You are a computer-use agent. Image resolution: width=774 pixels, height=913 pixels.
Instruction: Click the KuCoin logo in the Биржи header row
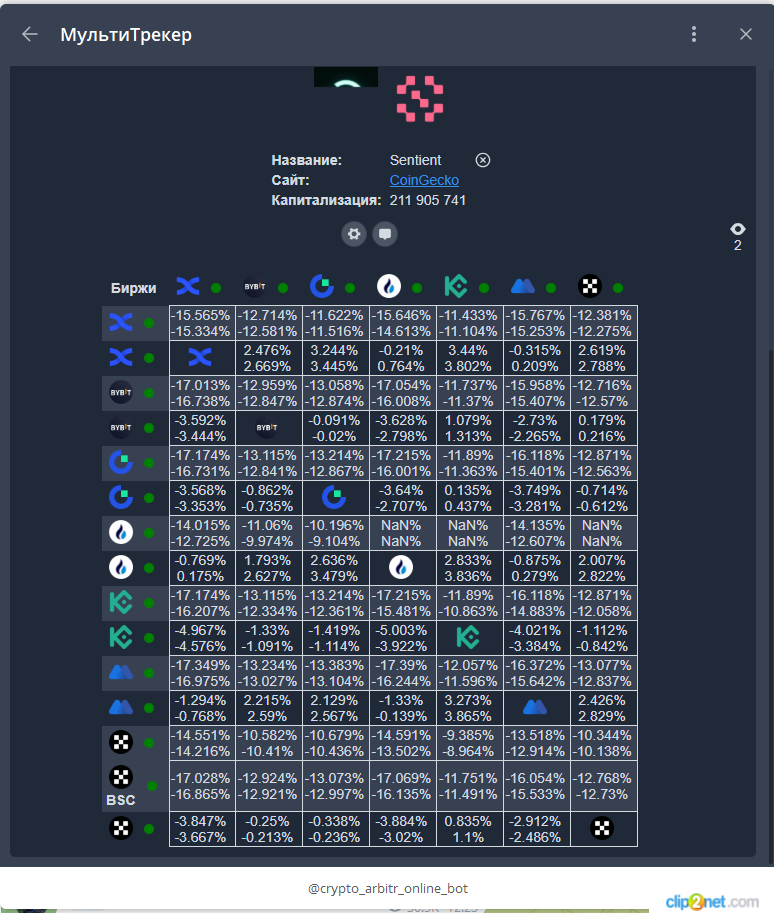point(455,286)
